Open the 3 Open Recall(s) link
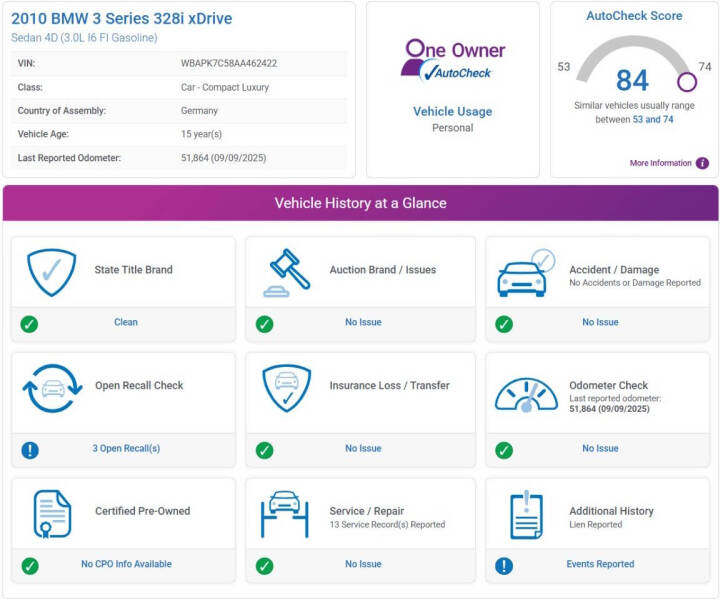723x600 pixels. click(126, 449)
